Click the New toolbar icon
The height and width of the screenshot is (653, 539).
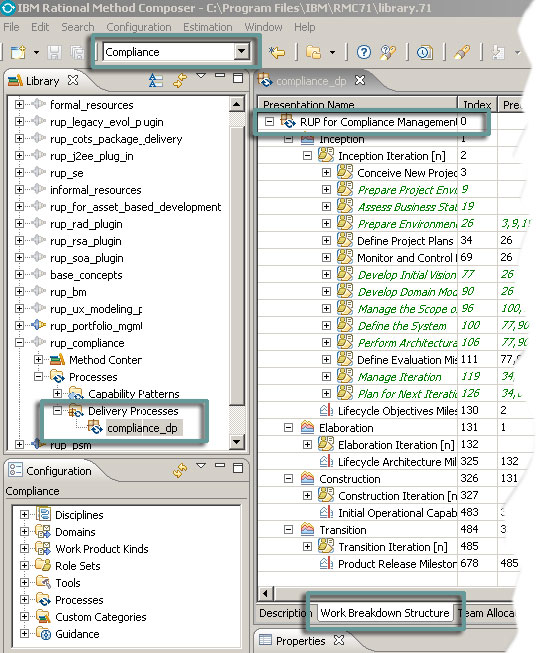[x=18, y=52]
